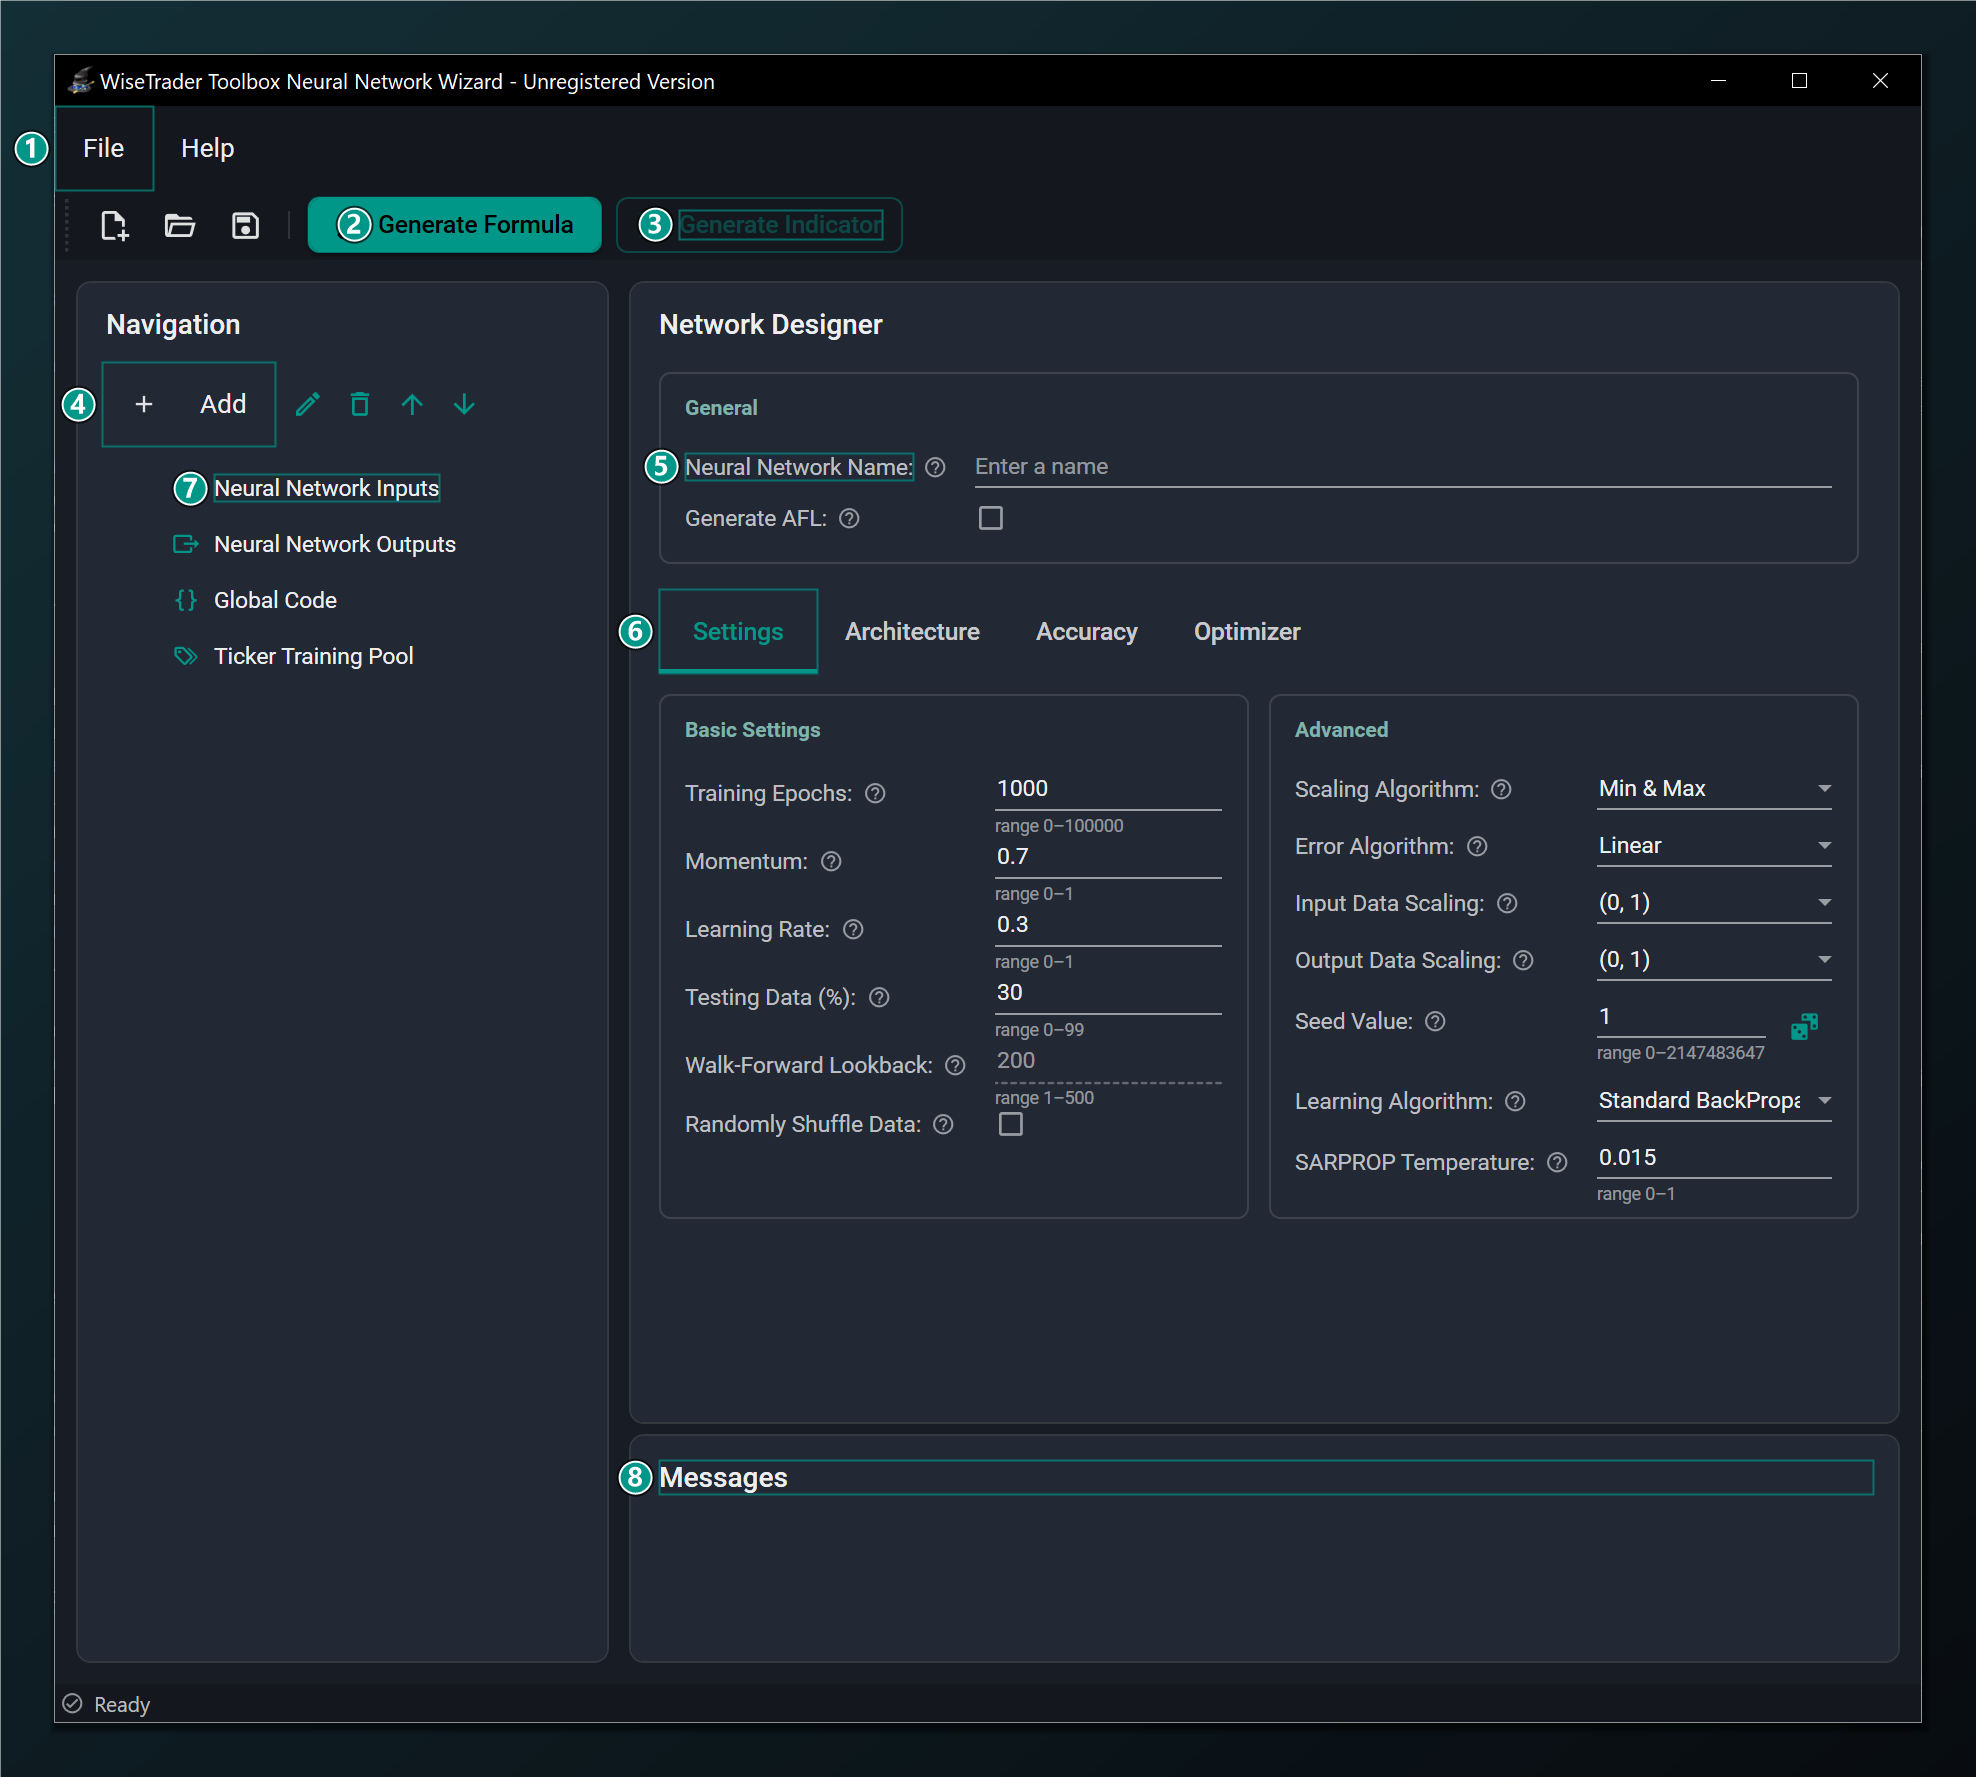Click the move down arrow icon

464,404
